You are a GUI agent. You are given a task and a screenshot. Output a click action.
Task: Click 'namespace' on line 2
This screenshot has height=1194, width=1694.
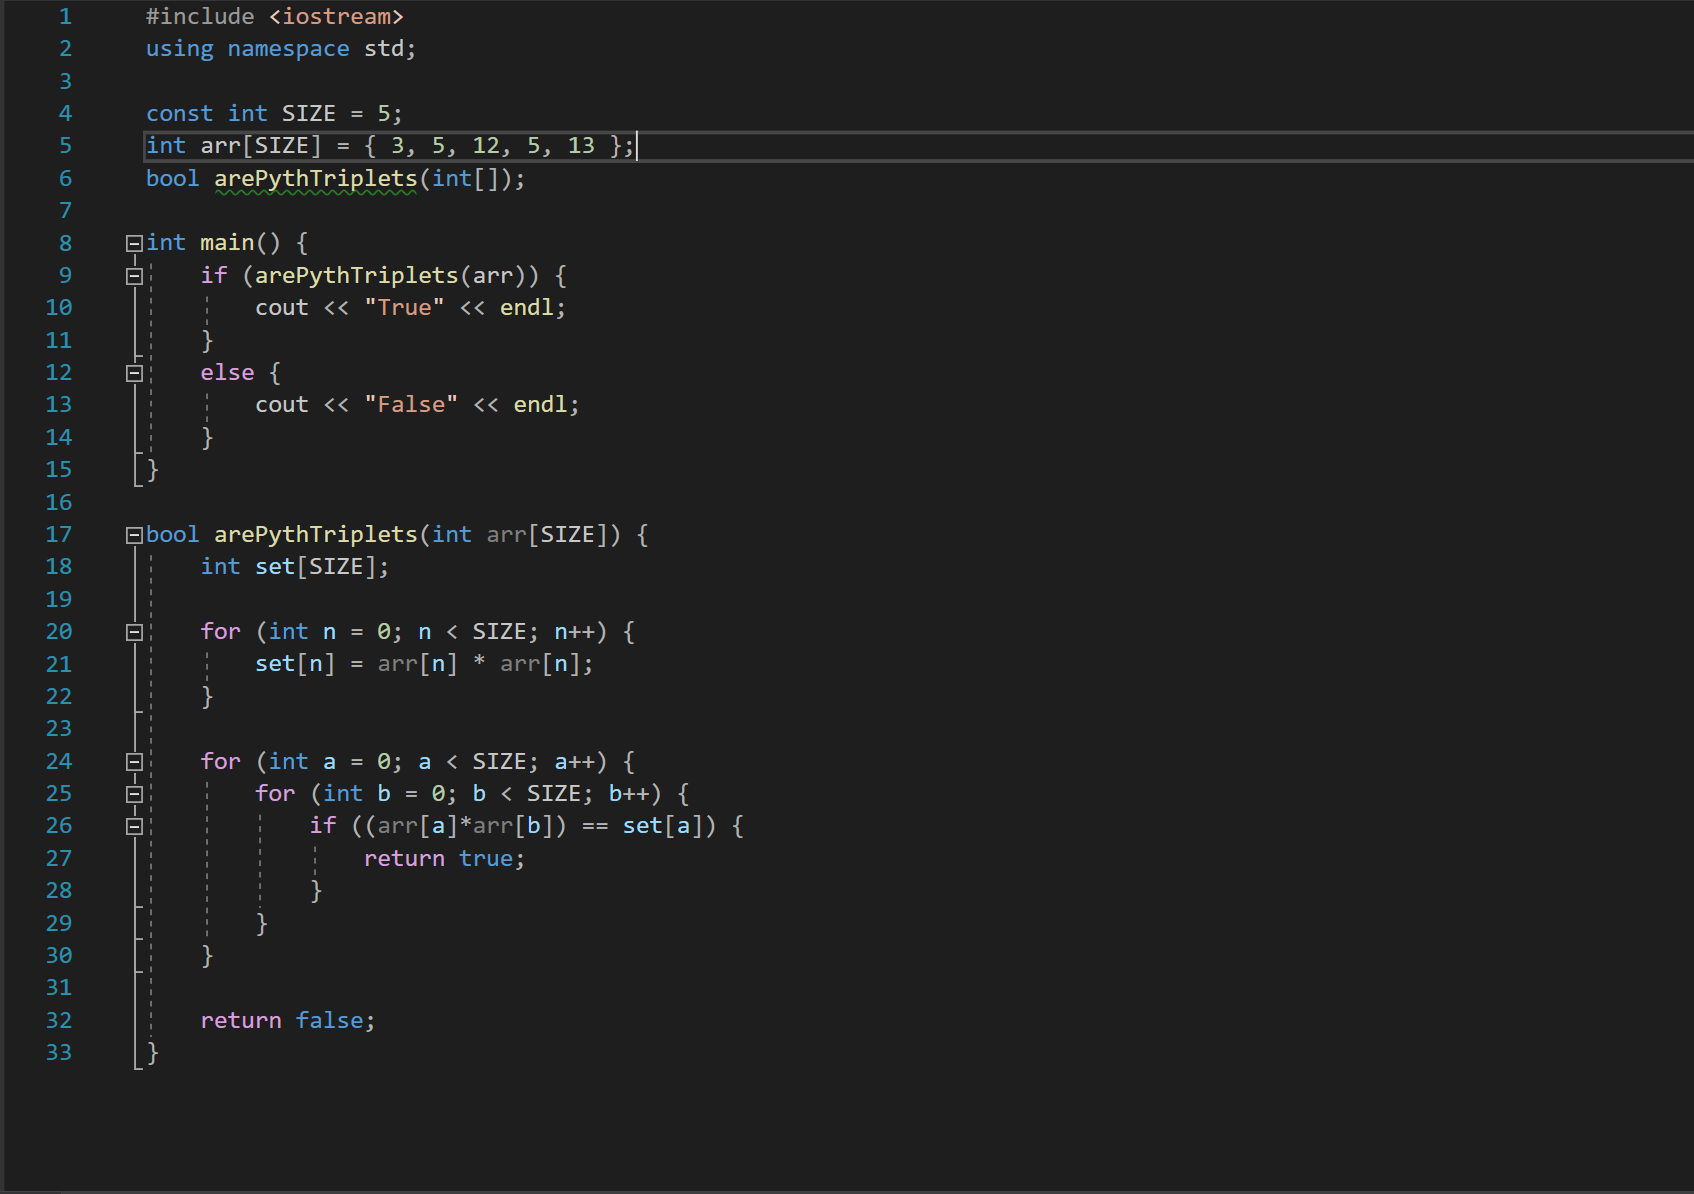pos(288,49)
